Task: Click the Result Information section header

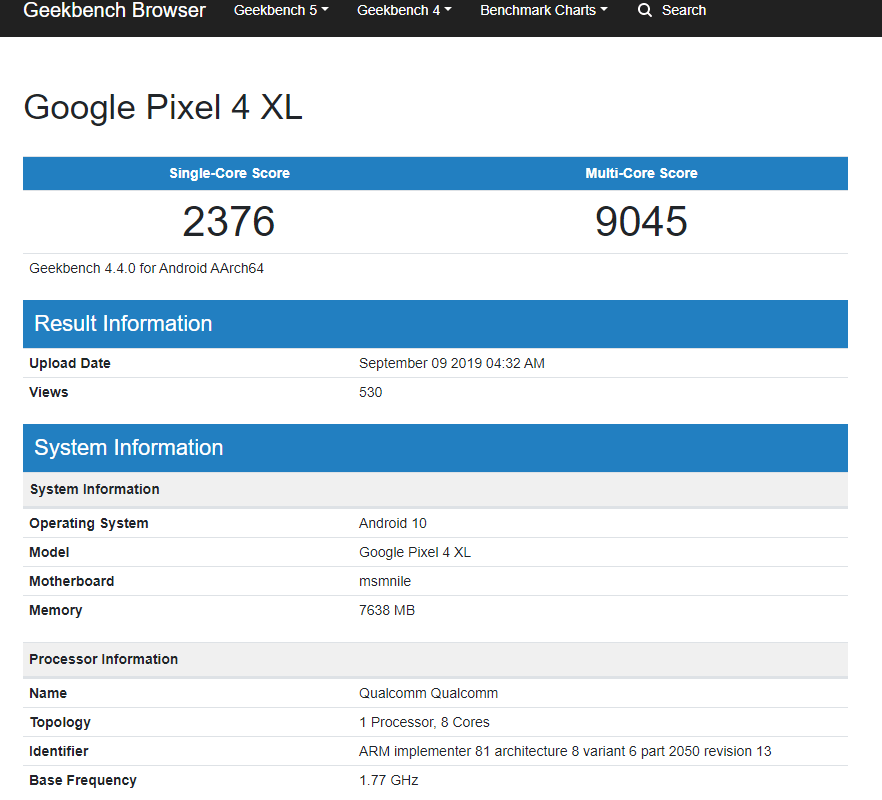Action: pos(123,324)
